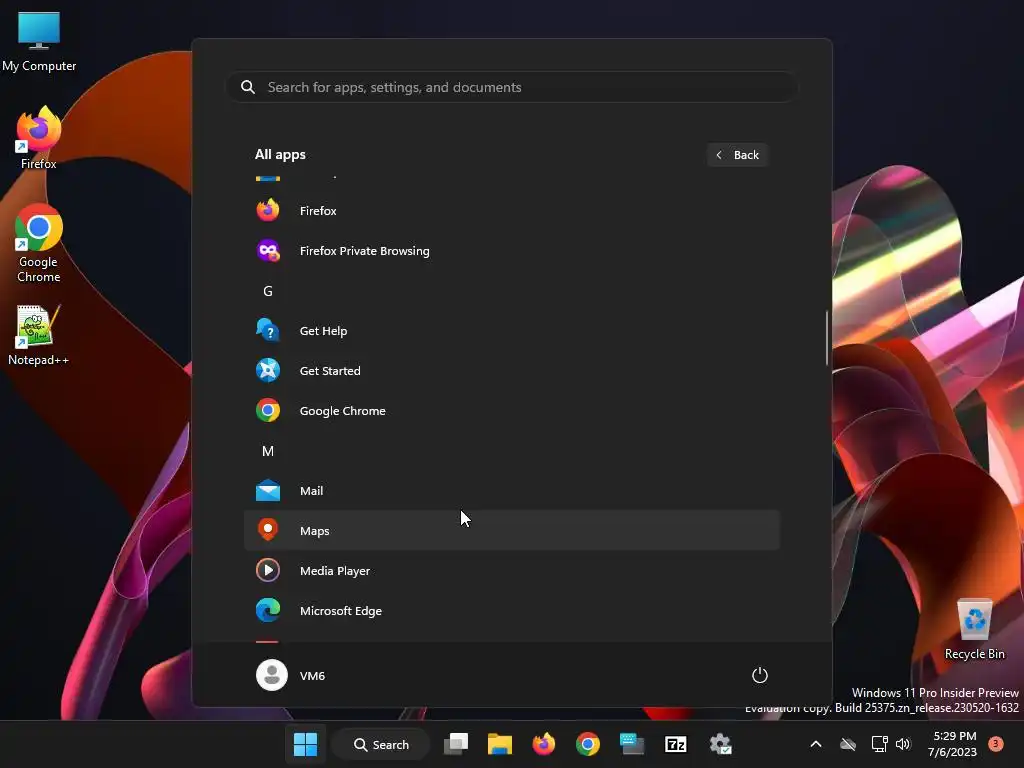Open network status in the system tray
The width and height of the screenshot is (1024, 768).
tap(879, 744)
